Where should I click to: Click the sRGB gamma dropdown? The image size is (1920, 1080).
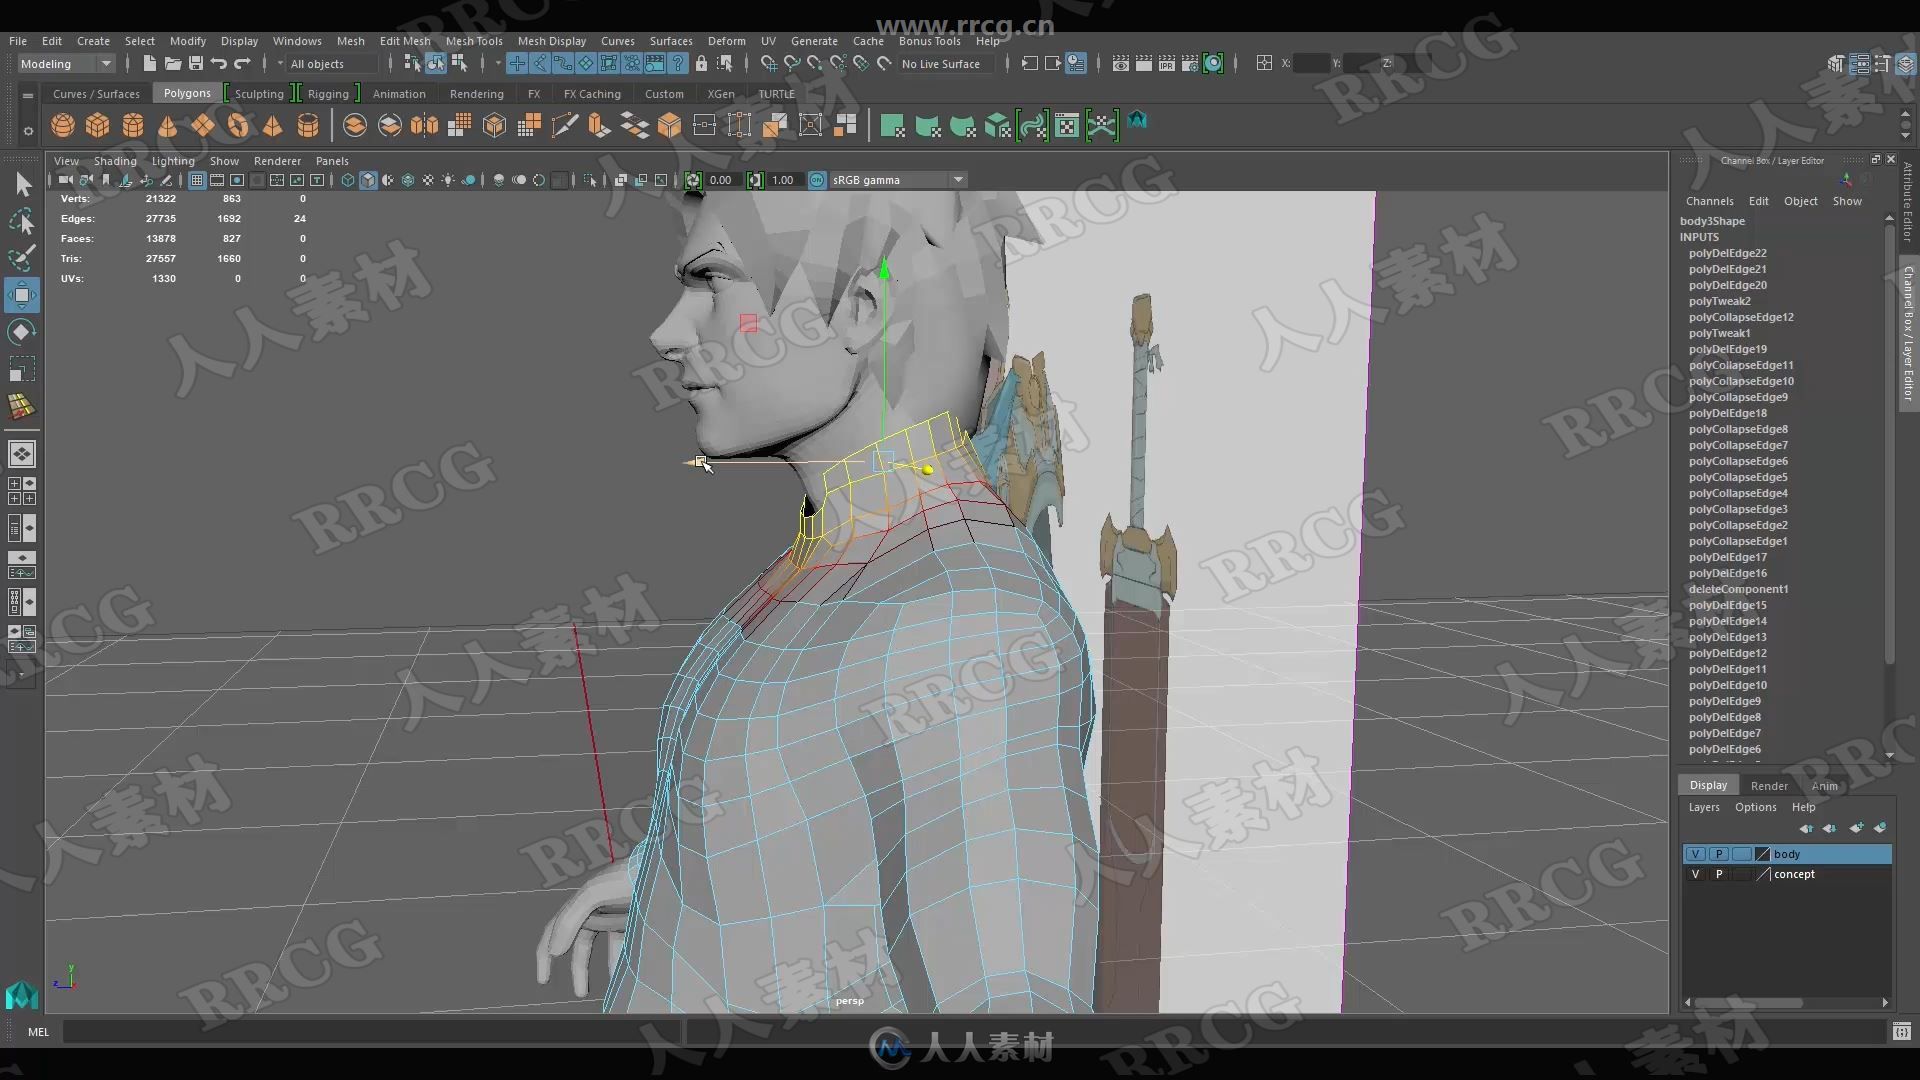(x=897, y=179)
